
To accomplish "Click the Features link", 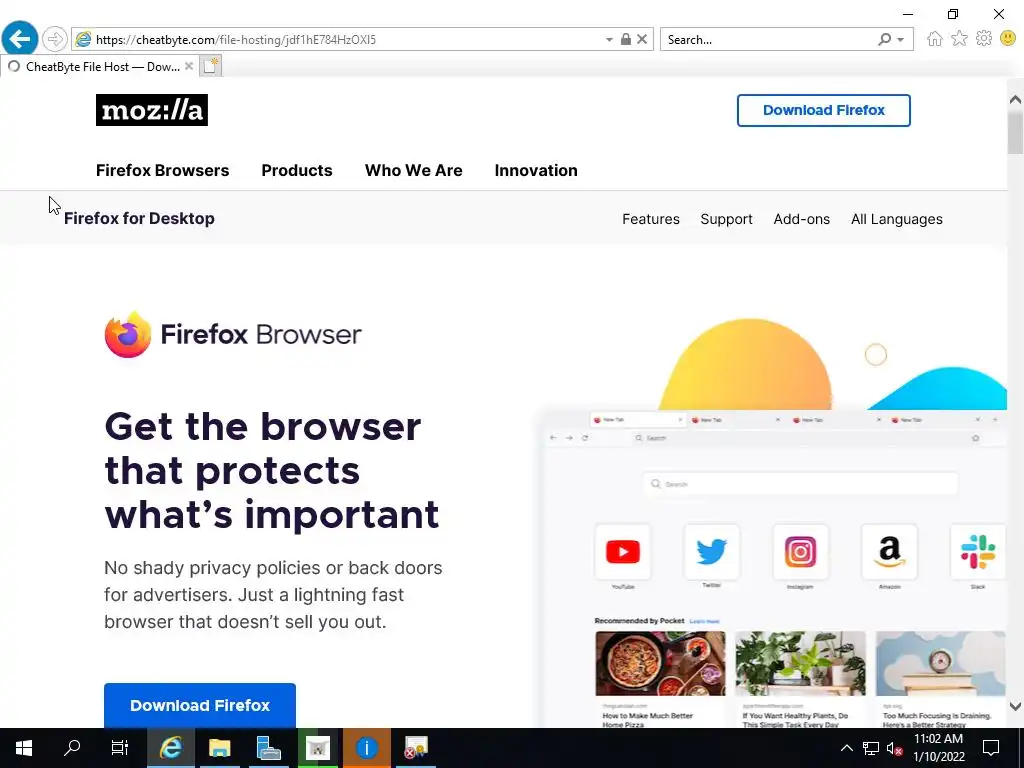I will pyautogui.click(x=651, y=219).
